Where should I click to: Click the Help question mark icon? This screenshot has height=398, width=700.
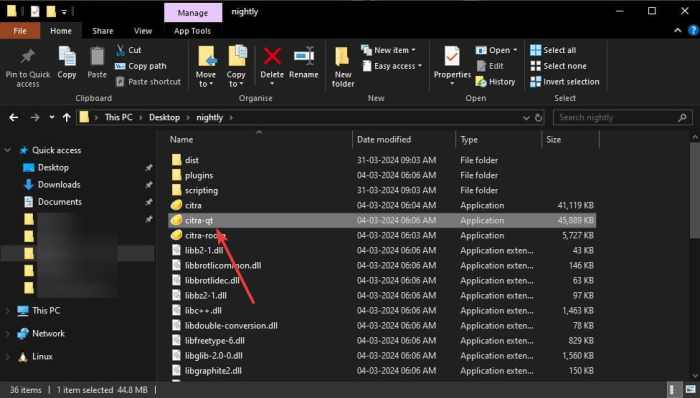(693, 30)
